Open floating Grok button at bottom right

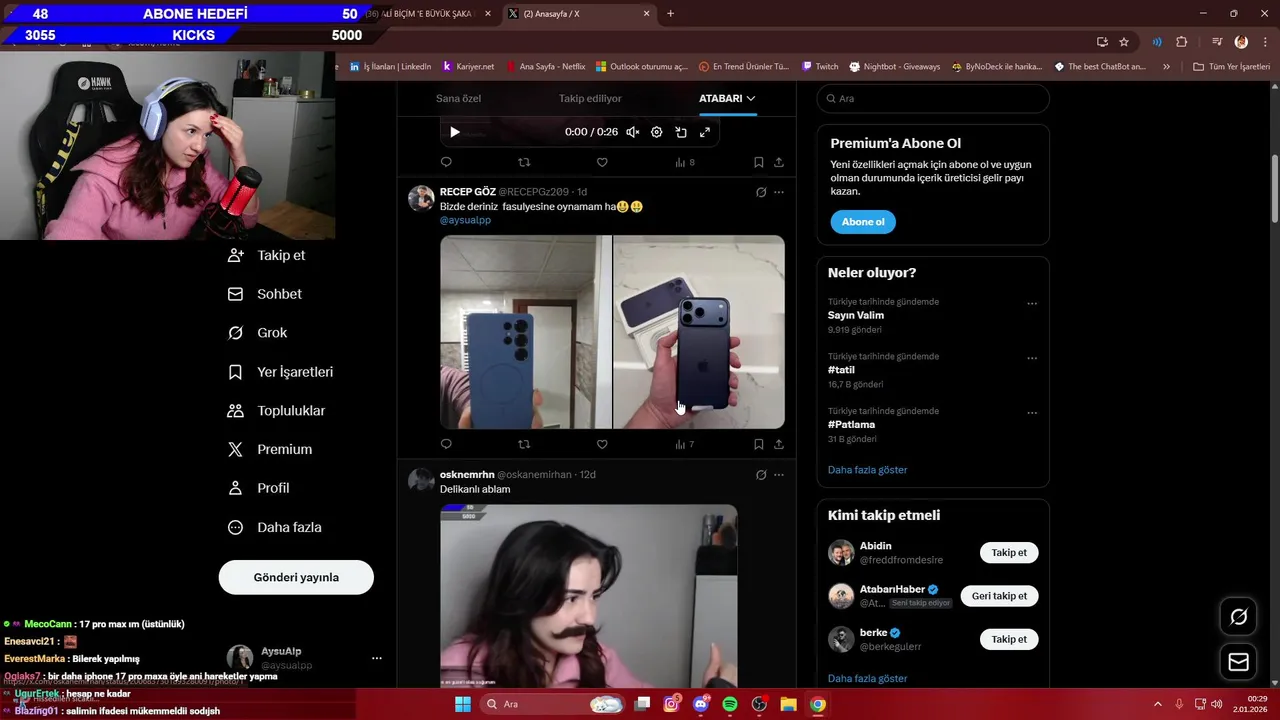click(1238, 617)
